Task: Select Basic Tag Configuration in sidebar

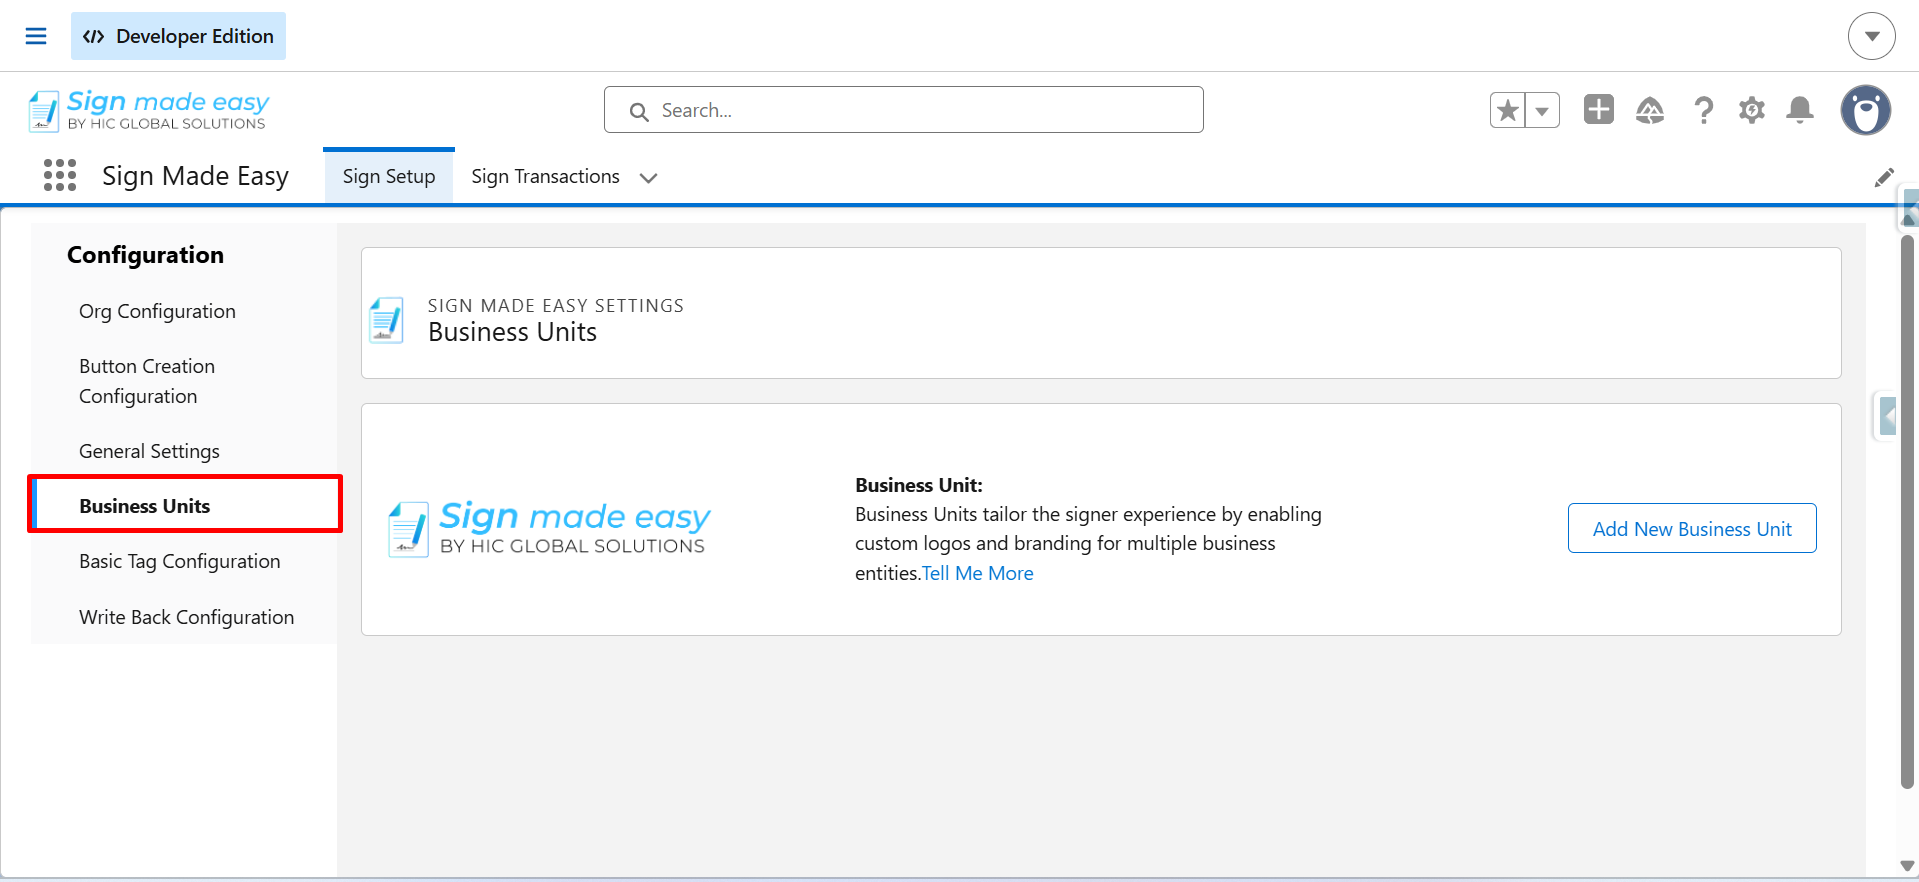Action: tap(179, 561)
